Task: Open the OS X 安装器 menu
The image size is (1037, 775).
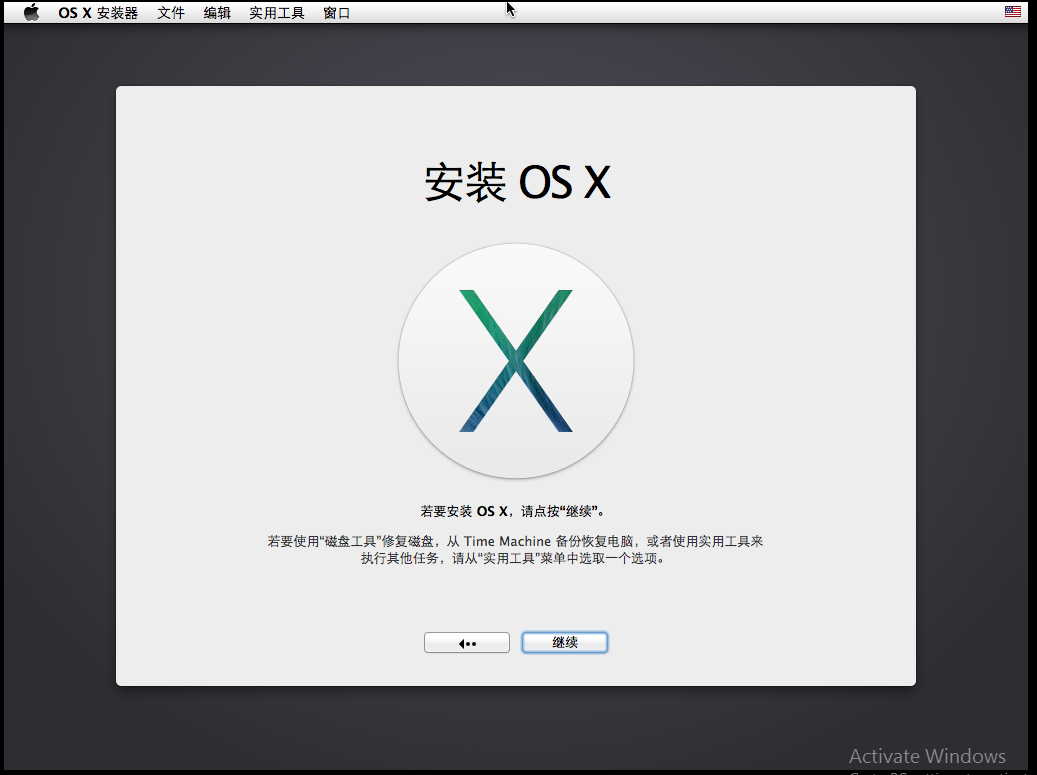Action: coord(98,13)
